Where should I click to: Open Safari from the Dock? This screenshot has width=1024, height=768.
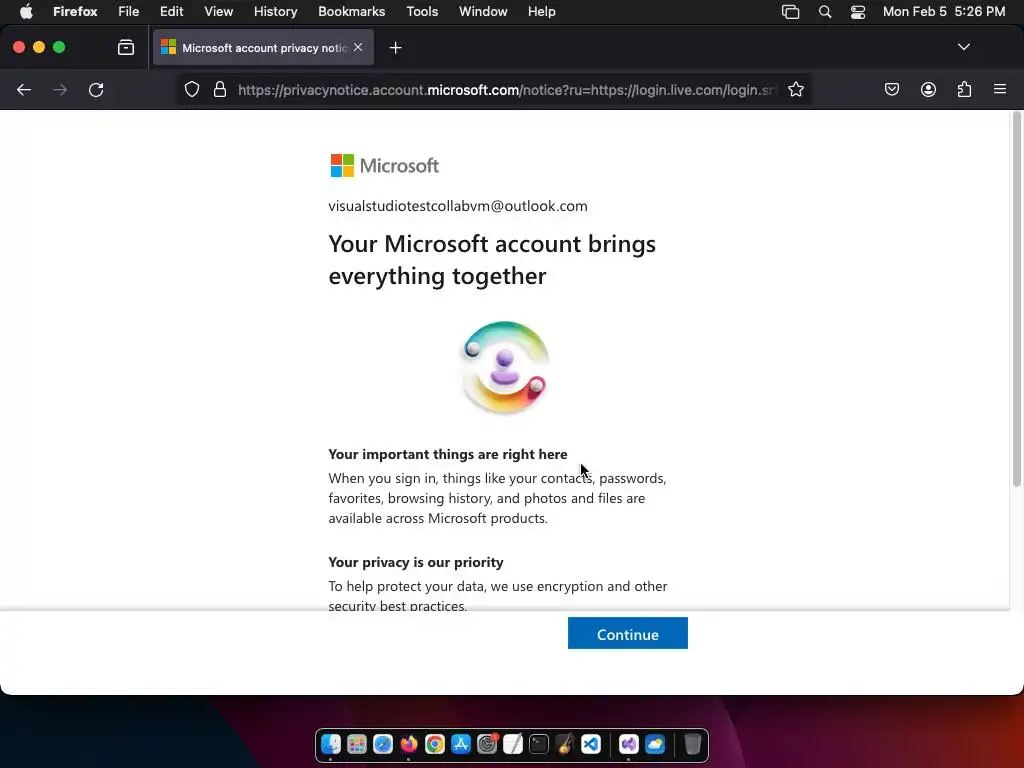point(383,744)
